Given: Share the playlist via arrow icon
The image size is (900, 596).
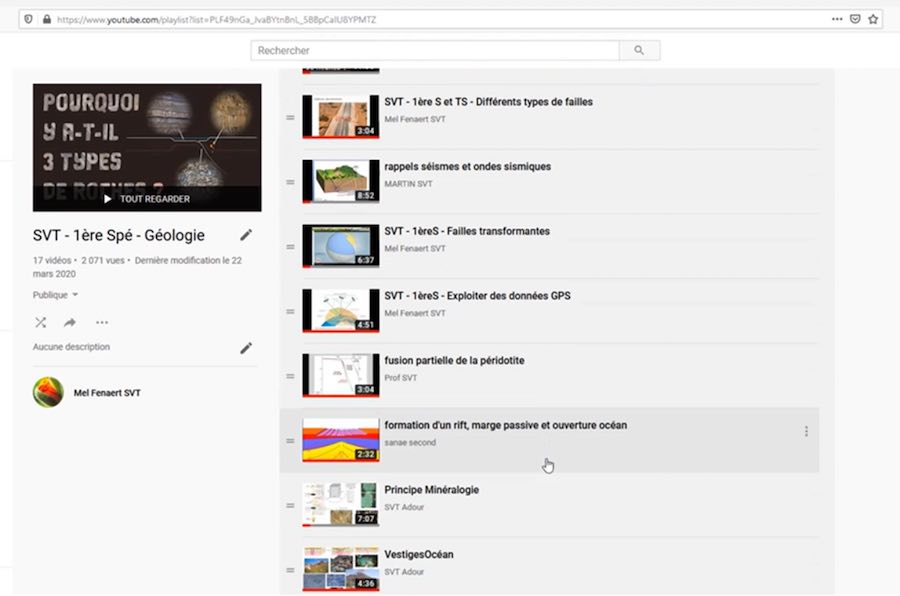Looking at the screenshot, I should [70, 322].
